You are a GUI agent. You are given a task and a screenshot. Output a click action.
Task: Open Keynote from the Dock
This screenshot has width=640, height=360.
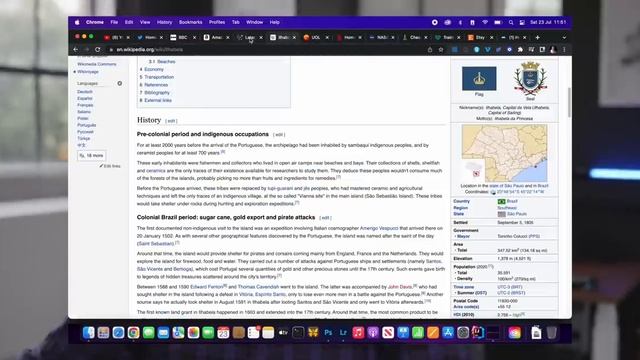click(403, 333)
